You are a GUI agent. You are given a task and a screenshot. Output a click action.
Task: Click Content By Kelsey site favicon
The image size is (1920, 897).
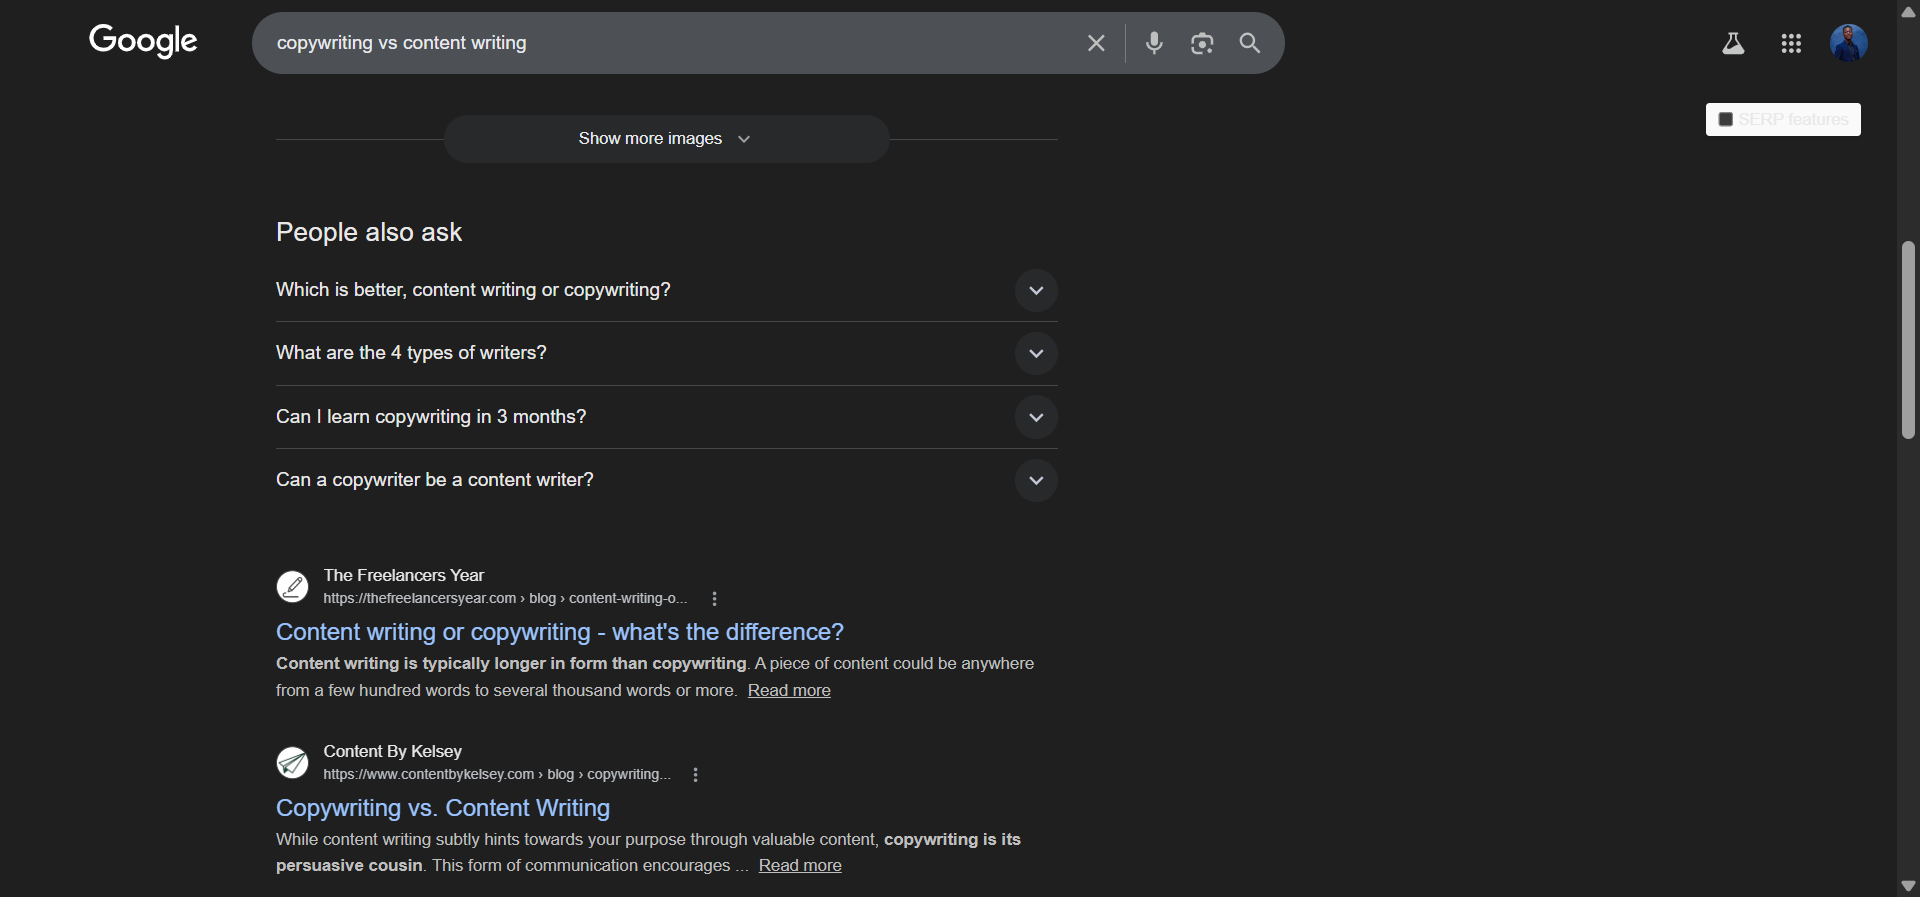click(x=292, y=762)
